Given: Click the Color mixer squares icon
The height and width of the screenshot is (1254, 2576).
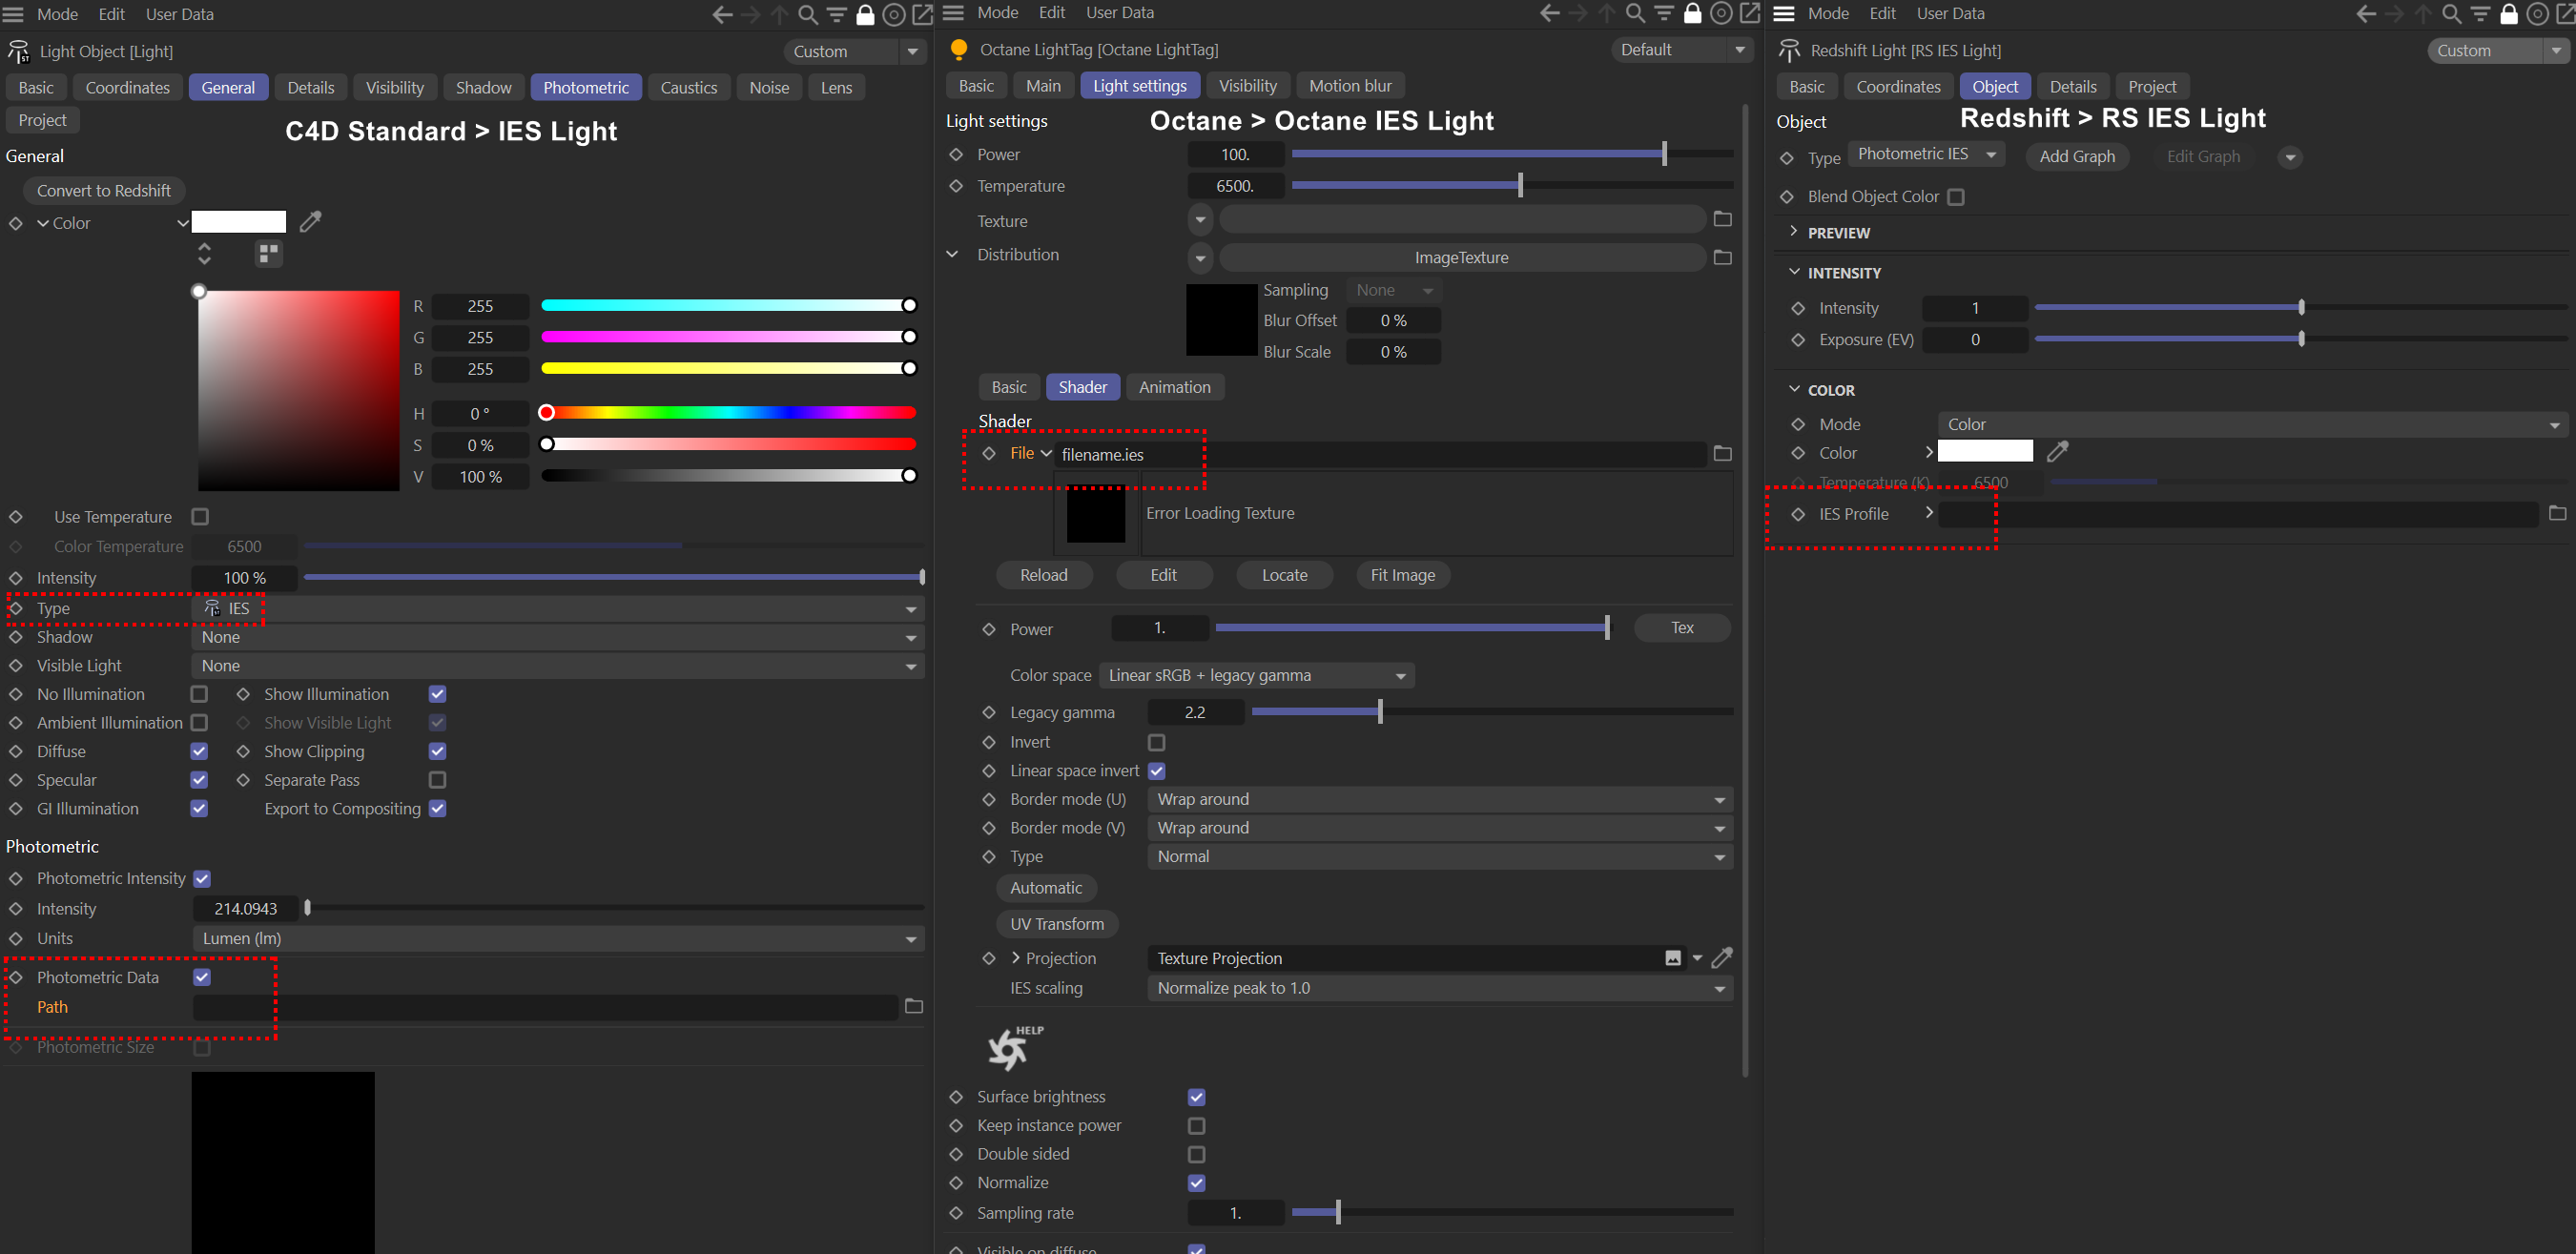Looking at the screenshot, I should (x=267, y=253).
